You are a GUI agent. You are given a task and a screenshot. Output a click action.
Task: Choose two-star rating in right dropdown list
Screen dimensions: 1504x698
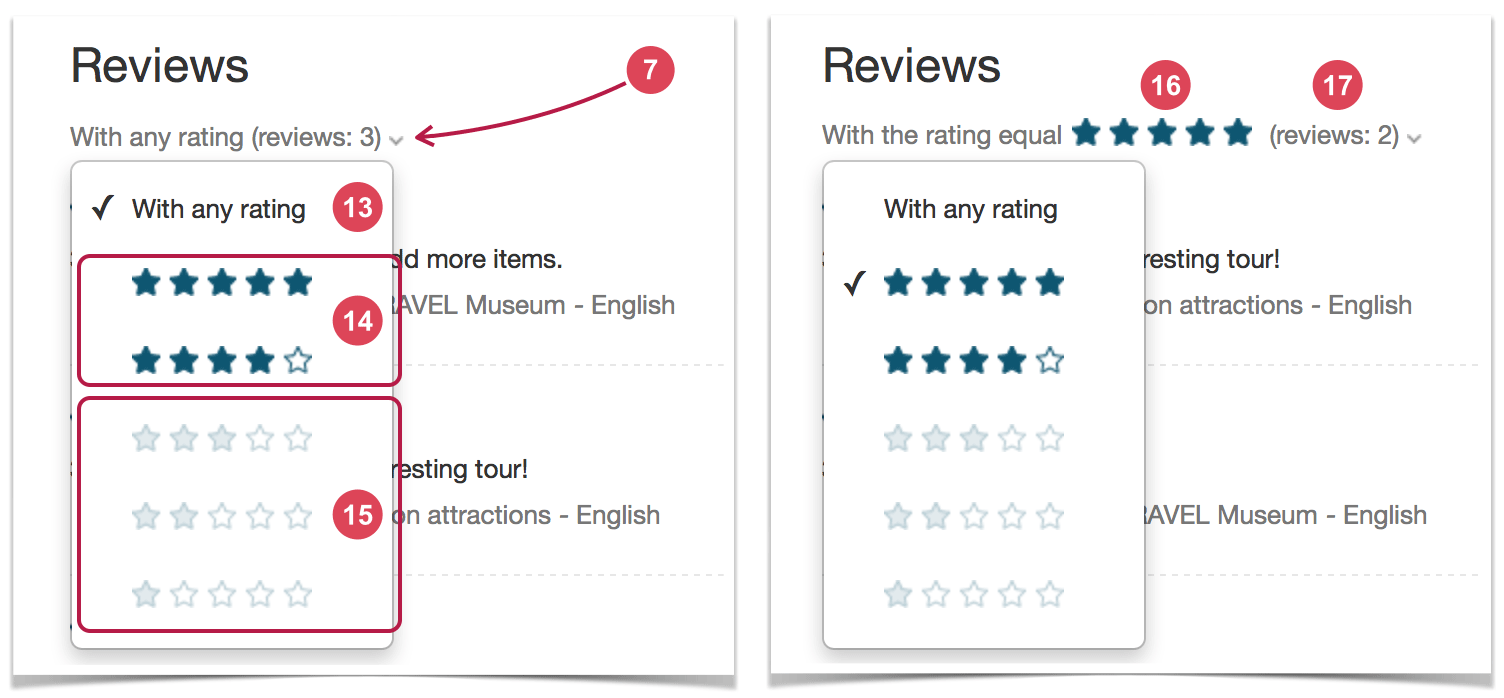pos(974,516)
